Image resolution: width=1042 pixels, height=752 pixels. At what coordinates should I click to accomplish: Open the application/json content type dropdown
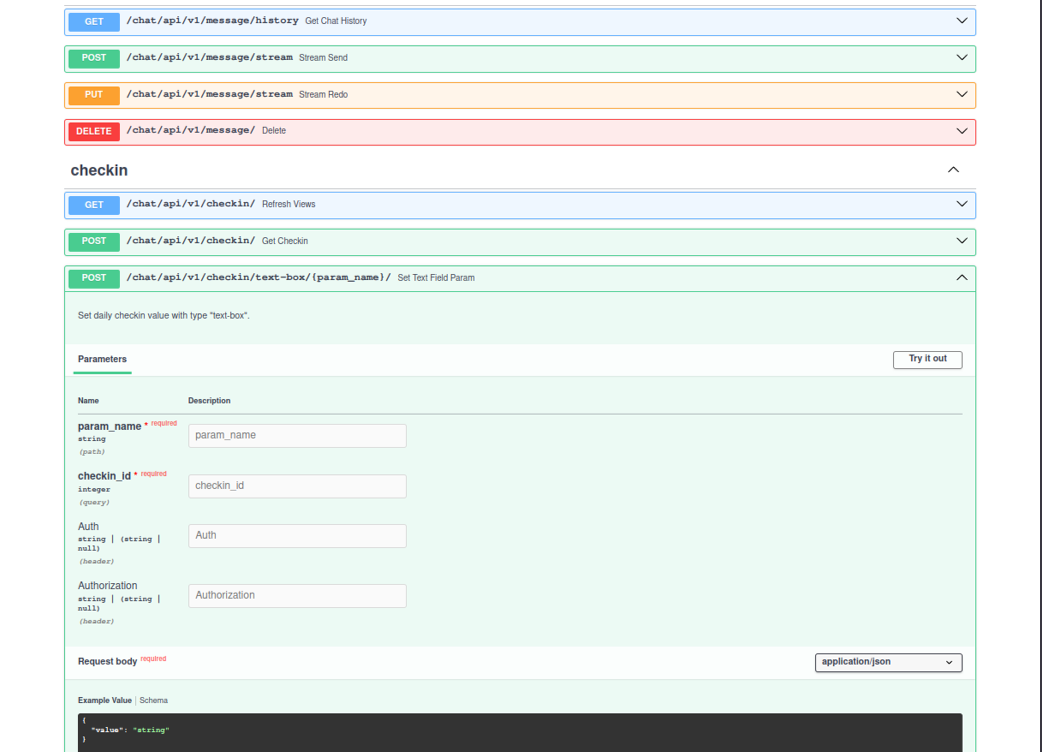pyautogui.click(x=888, y=662)
